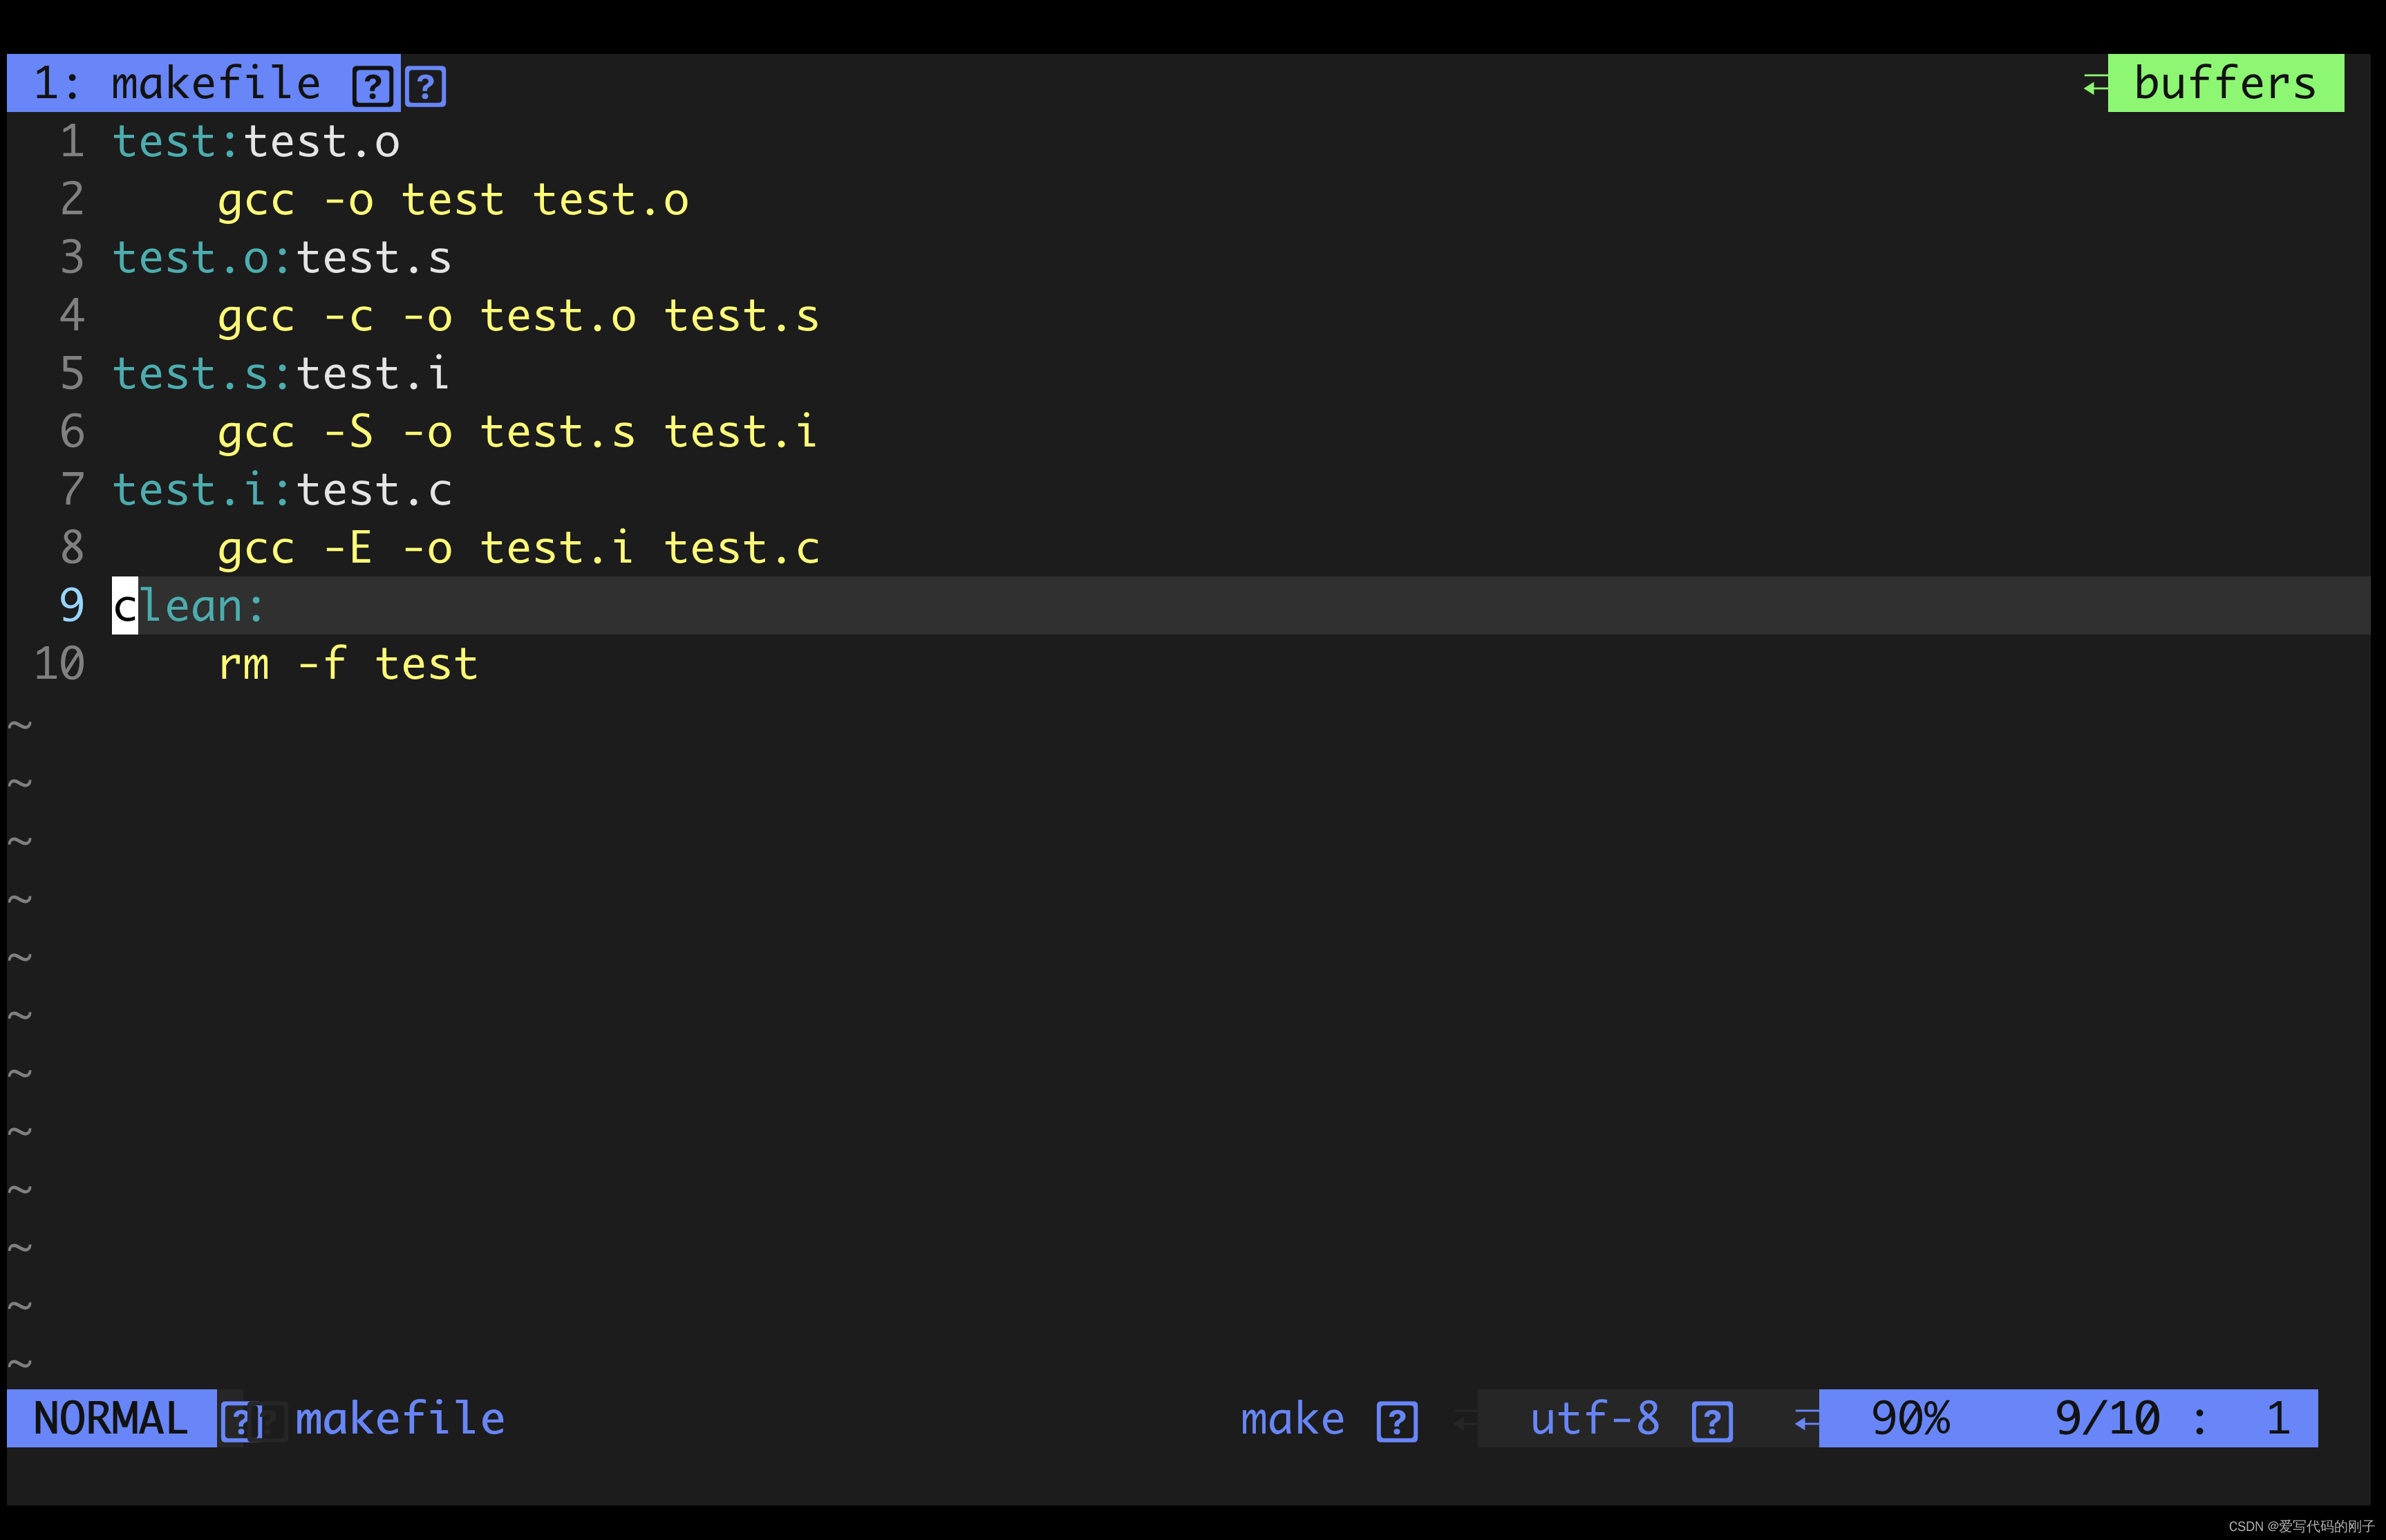Click the 'rm -f test' command
This screenshot has width=2386, height=1540.
348,664
